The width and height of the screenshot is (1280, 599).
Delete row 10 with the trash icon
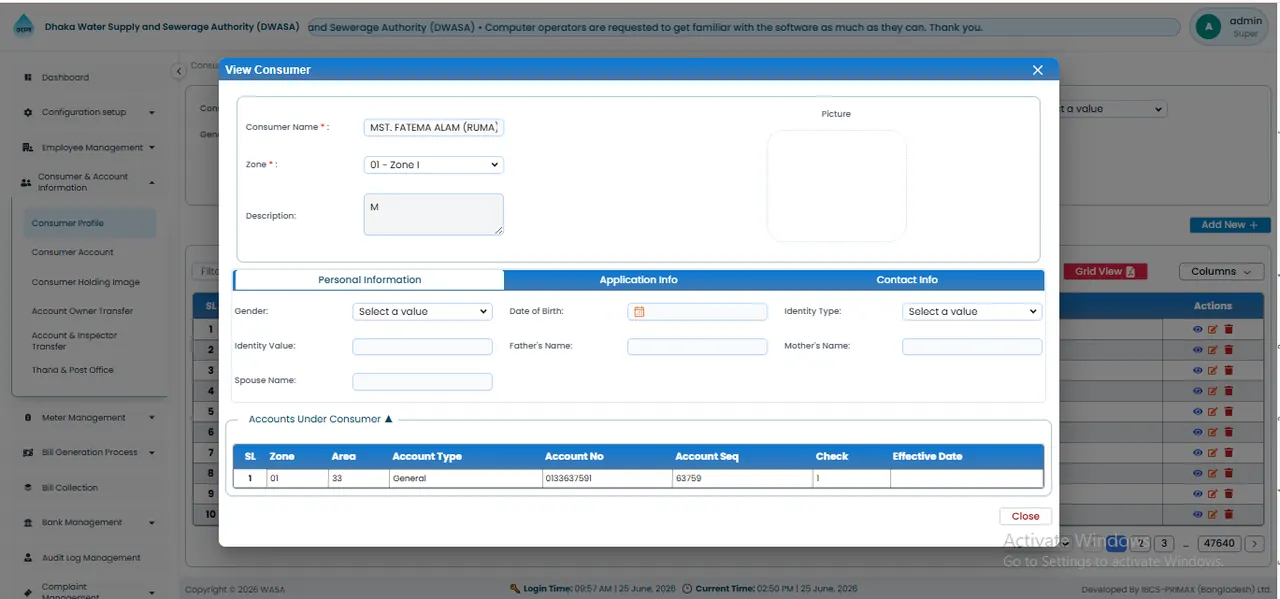[1229, 514]
